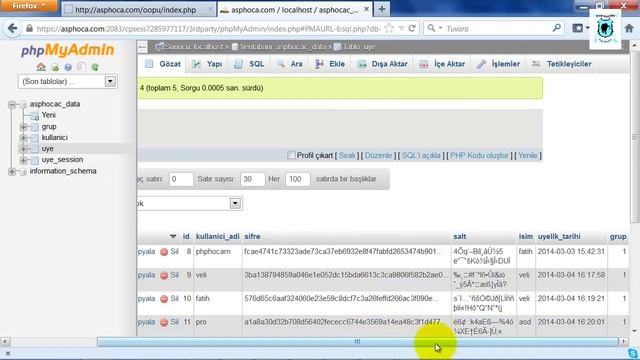Open the Yapı tab

(207, 64)
